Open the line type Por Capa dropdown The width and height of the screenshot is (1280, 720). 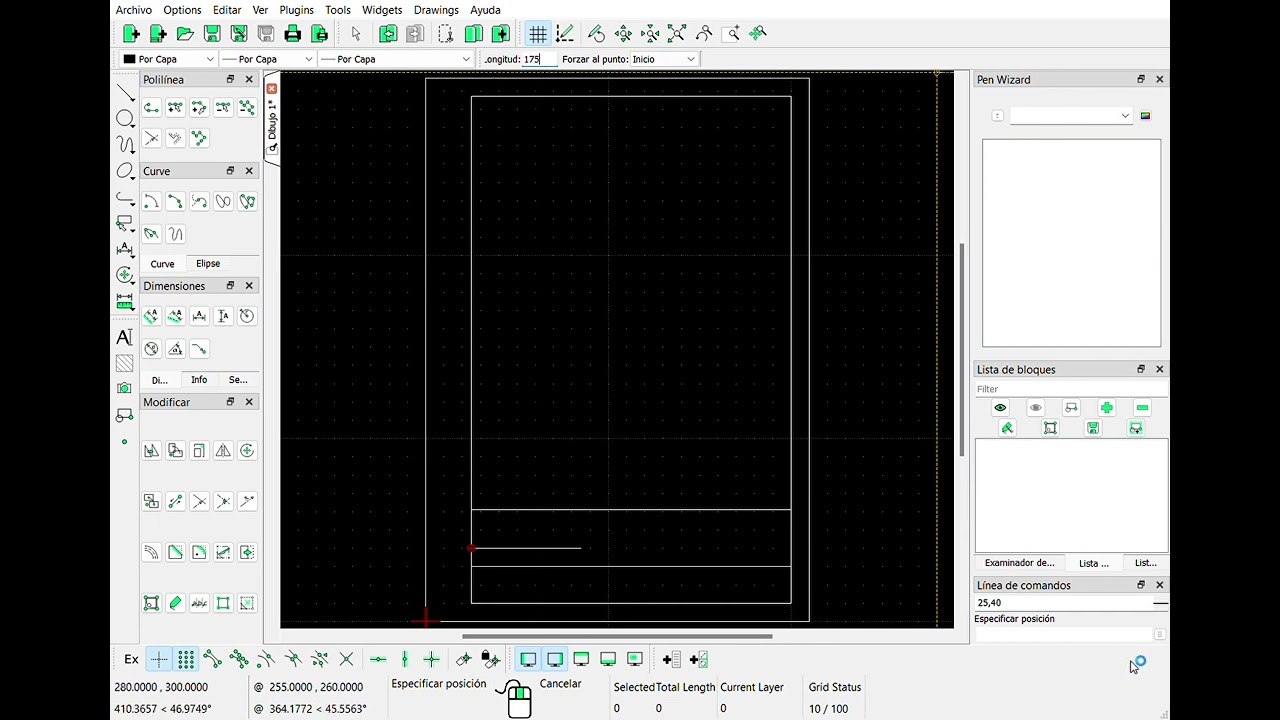coord(395,59)
